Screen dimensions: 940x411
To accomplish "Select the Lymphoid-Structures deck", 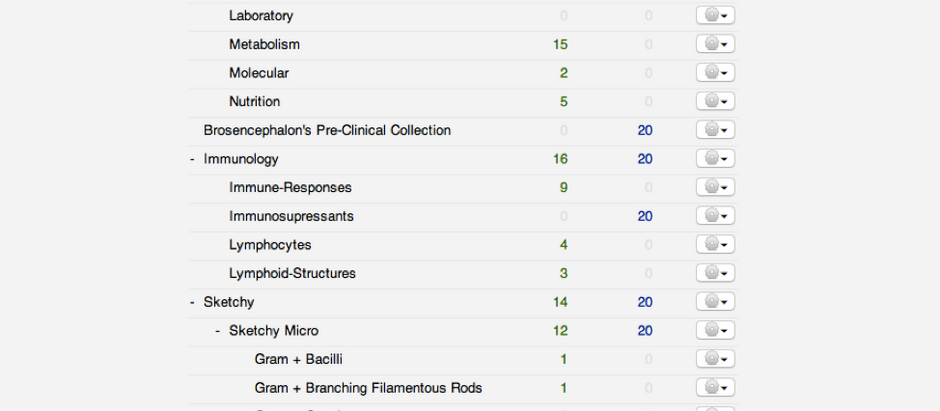I will pos(292,273).
